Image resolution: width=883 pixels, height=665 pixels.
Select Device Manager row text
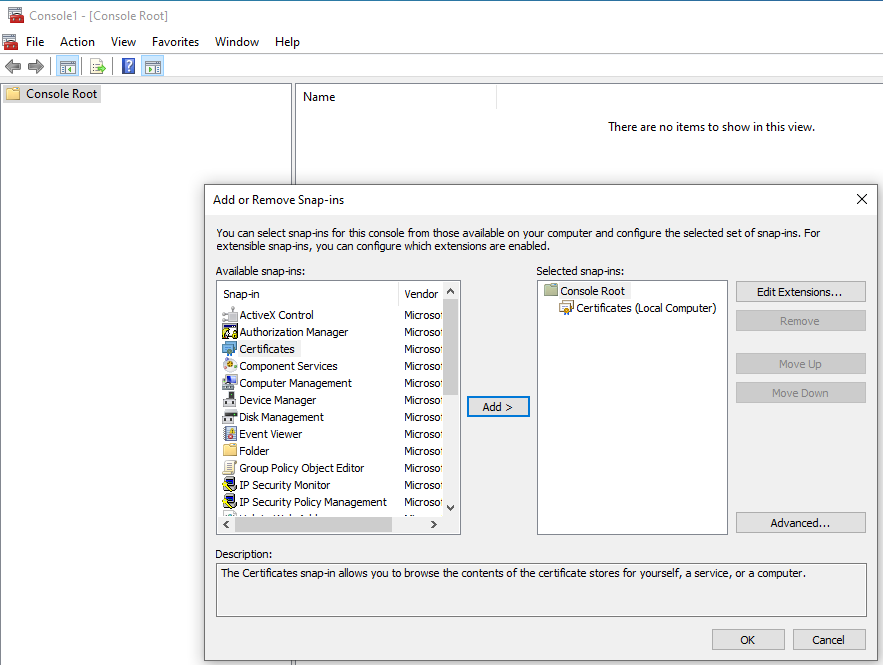278,400
